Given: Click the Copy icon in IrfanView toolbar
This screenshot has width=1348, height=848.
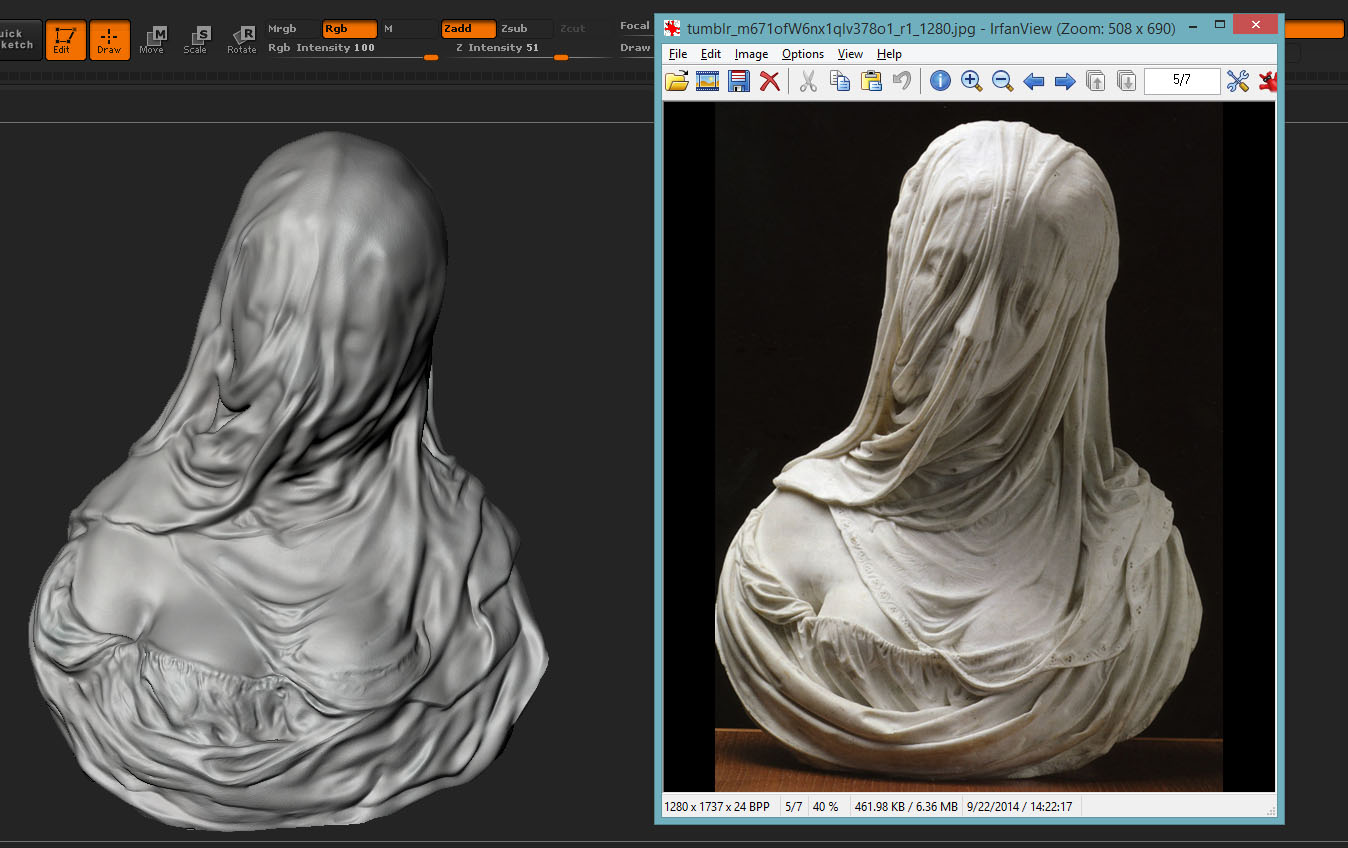Looking at the screenshot, I should [840, 82].
